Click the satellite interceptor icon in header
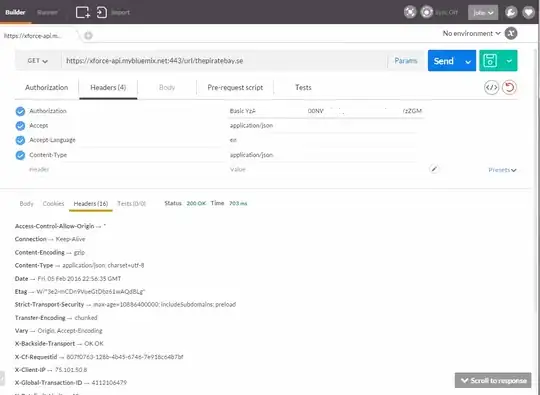 pyautogui.click(x=410, y=12)
